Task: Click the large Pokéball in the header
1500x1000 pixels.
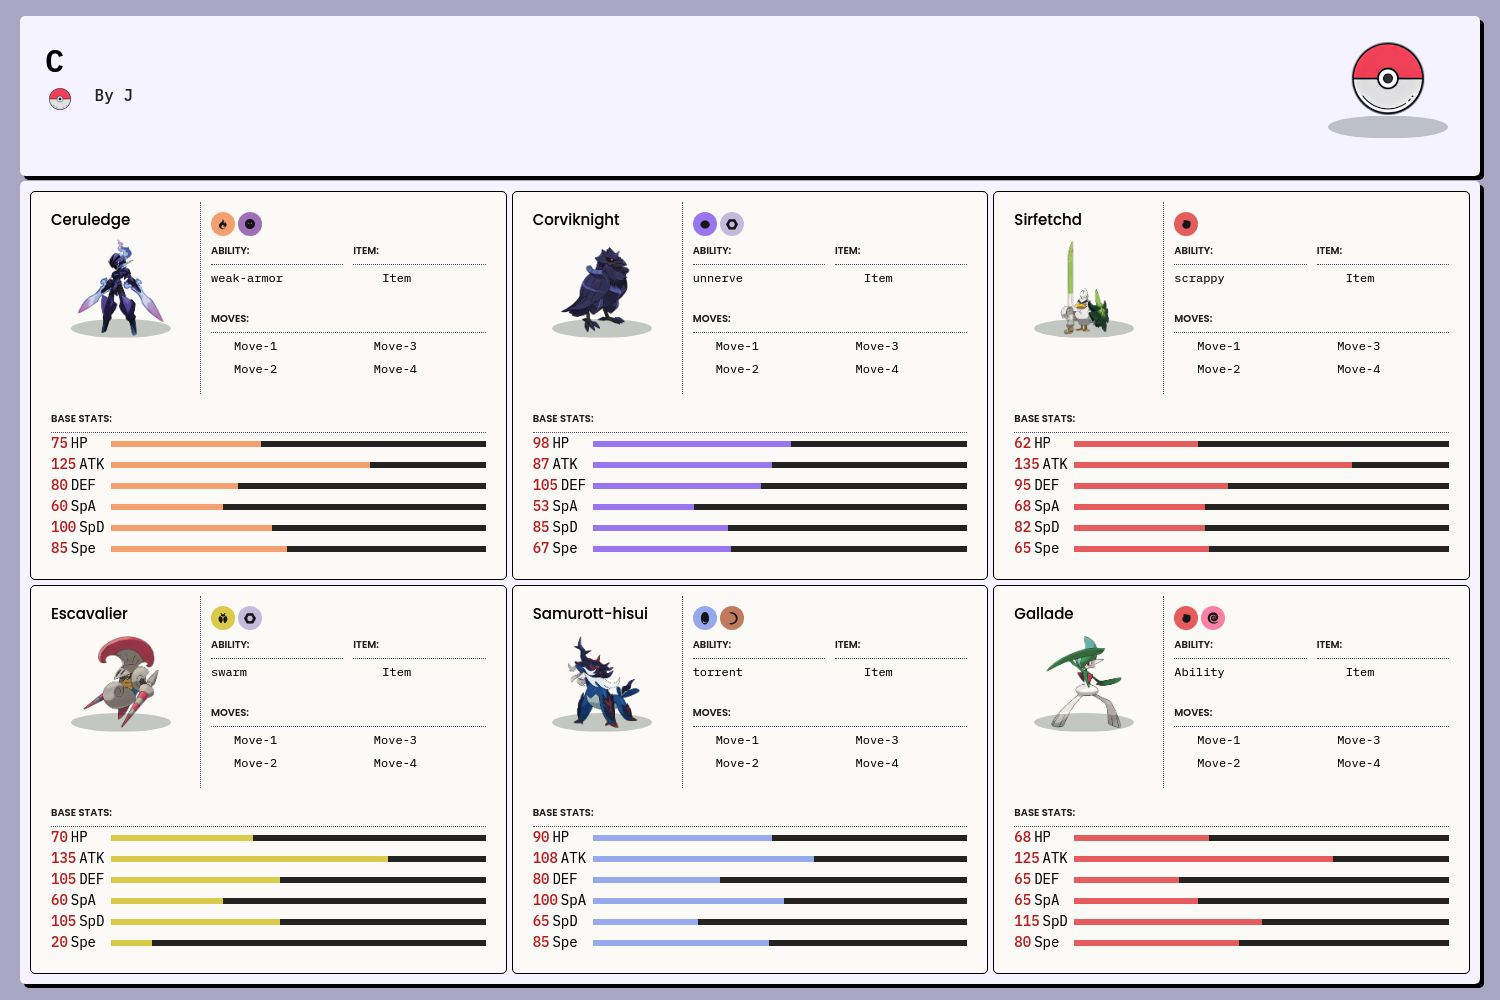Action: [1387, 79]
